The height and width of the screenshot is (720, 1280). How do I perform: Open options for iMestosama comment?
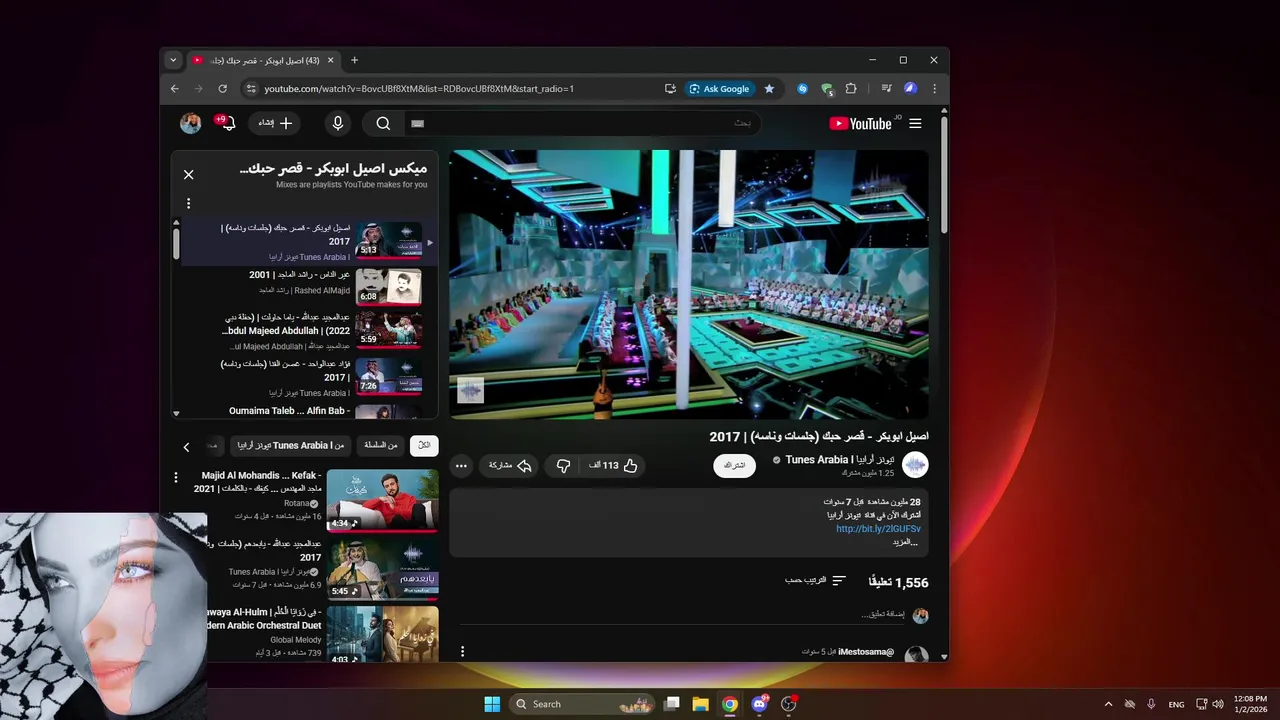coord(462,652)
